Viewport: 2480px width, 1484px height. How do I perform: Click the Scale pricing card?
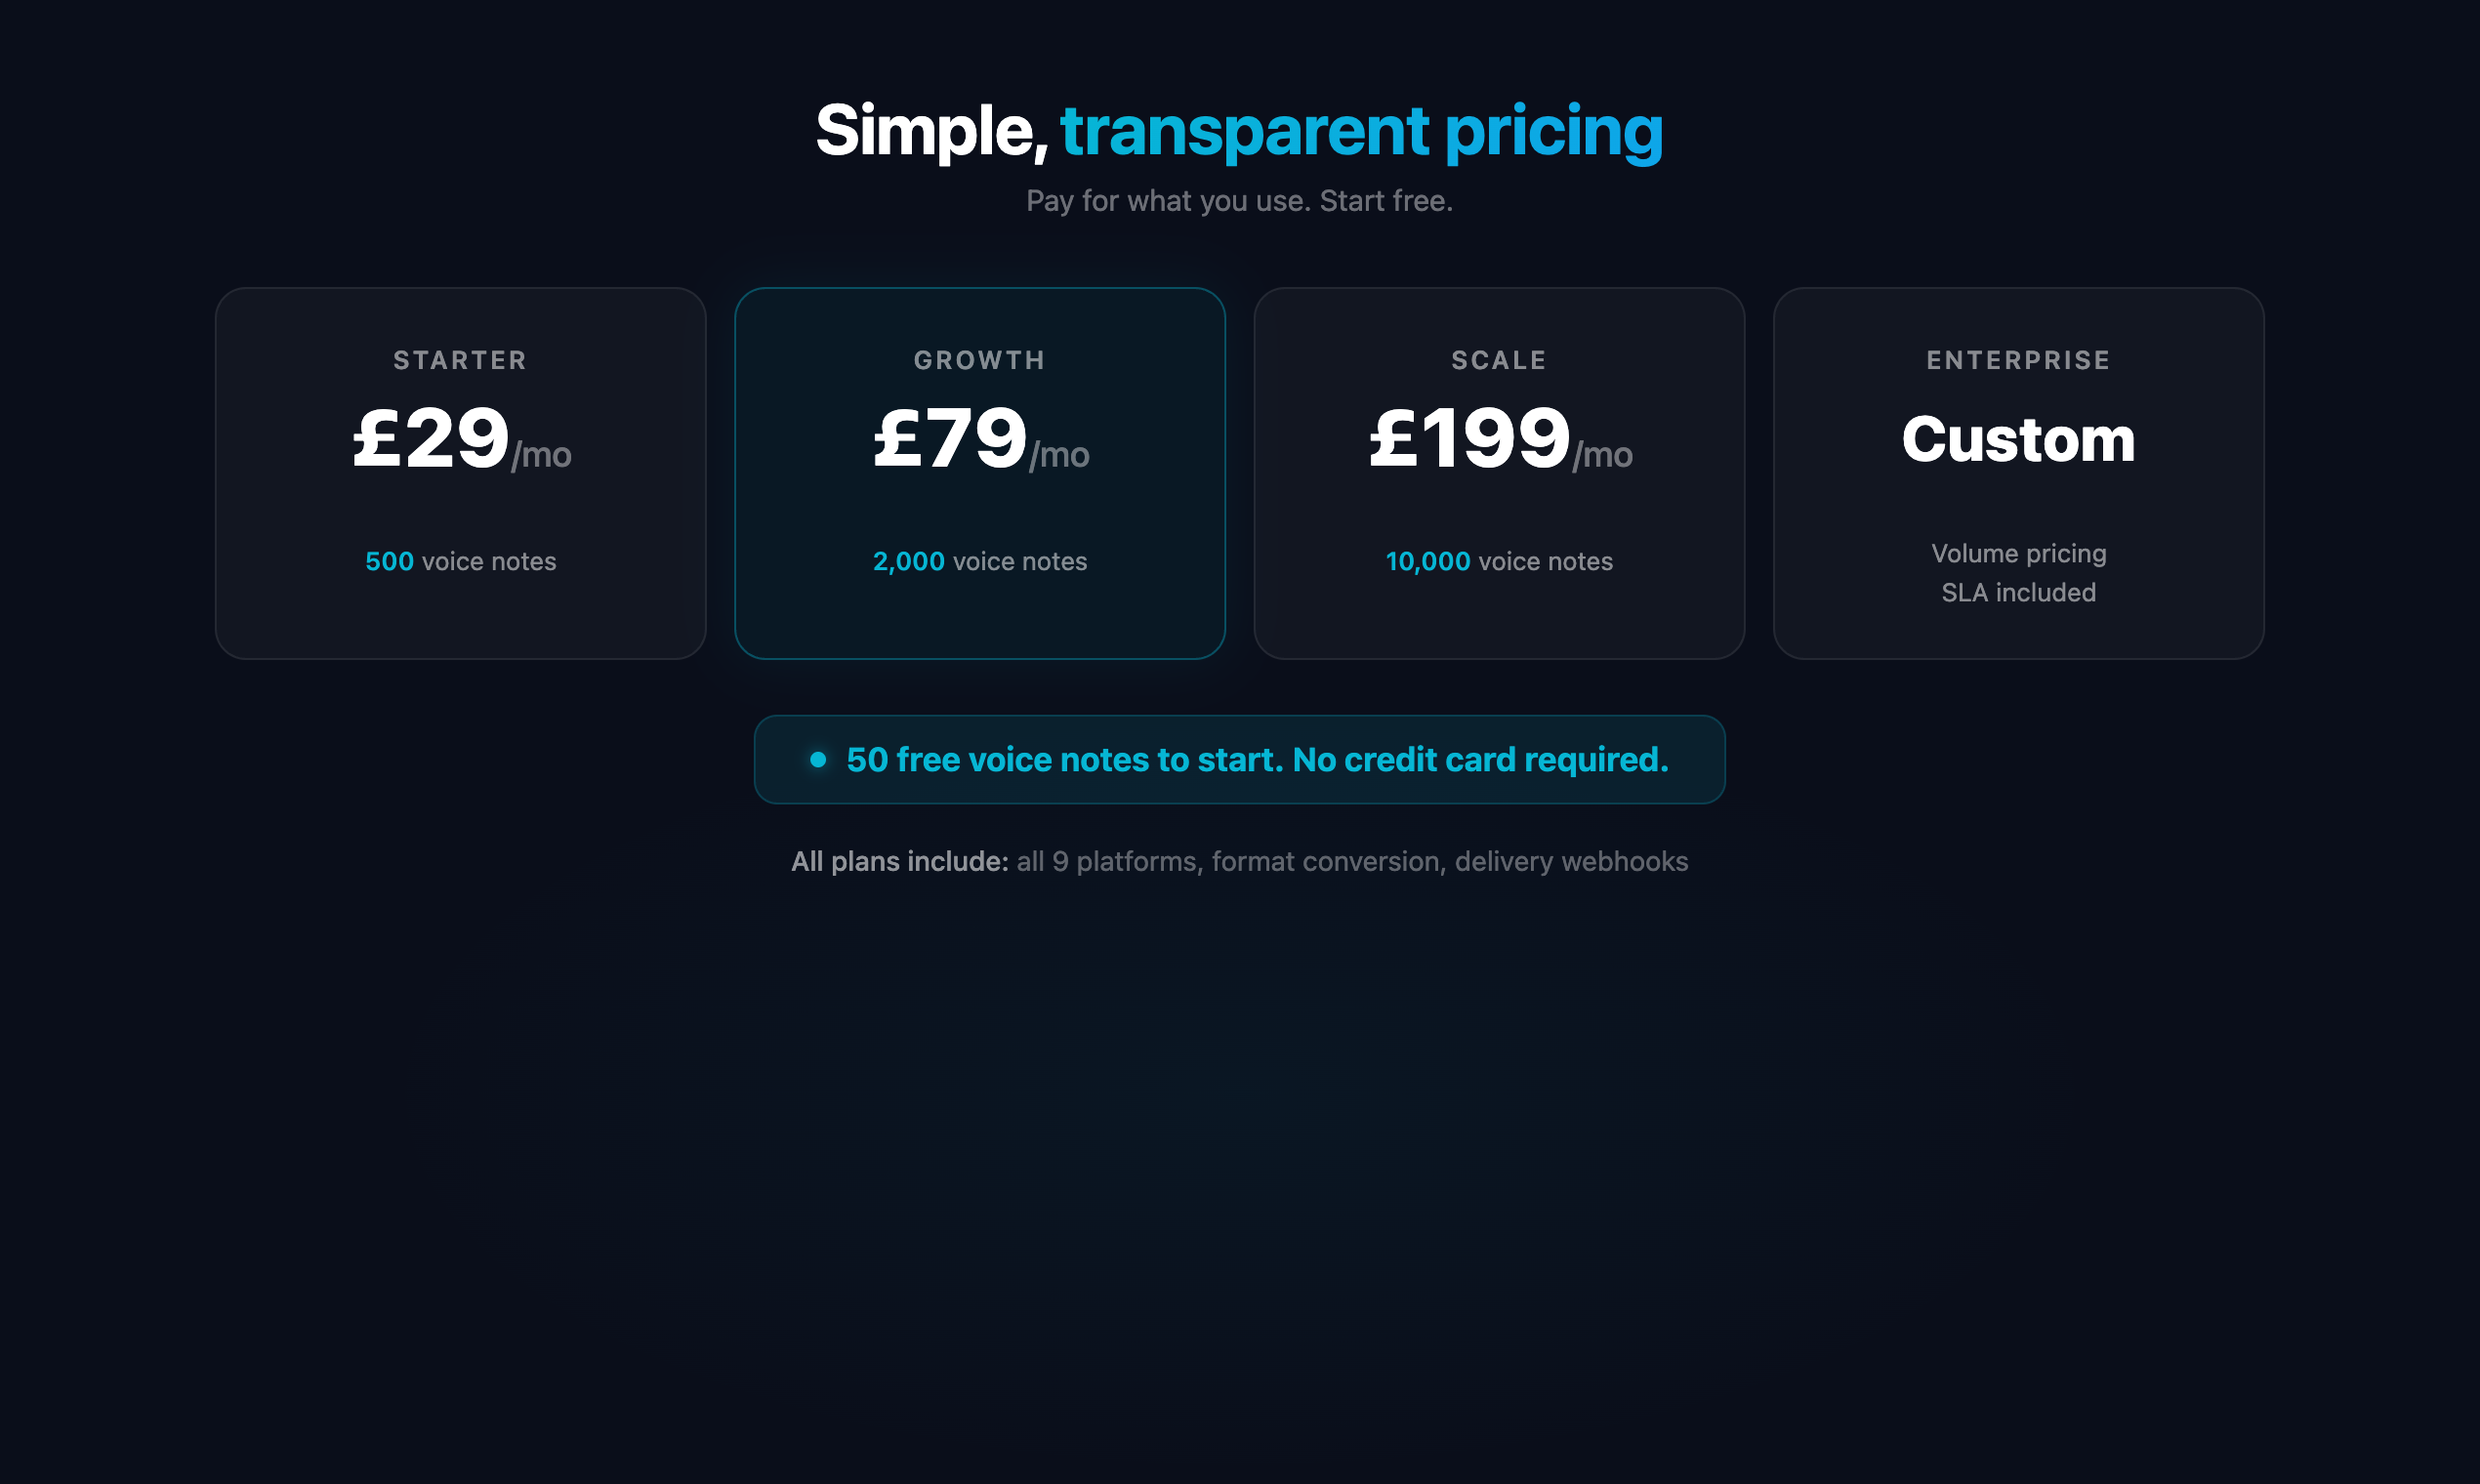pos(1499,473)
